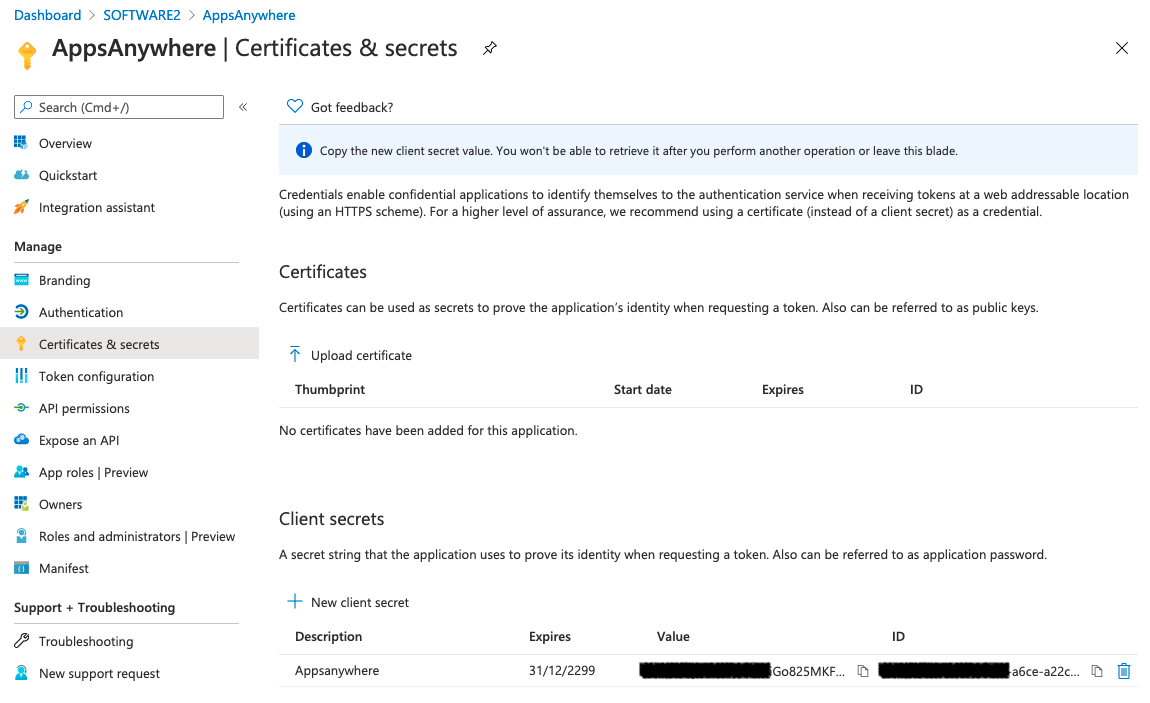1150x703 pixels.
Task: Pin the Certificates & secrets blade
Action: click(x=489, y=48)
